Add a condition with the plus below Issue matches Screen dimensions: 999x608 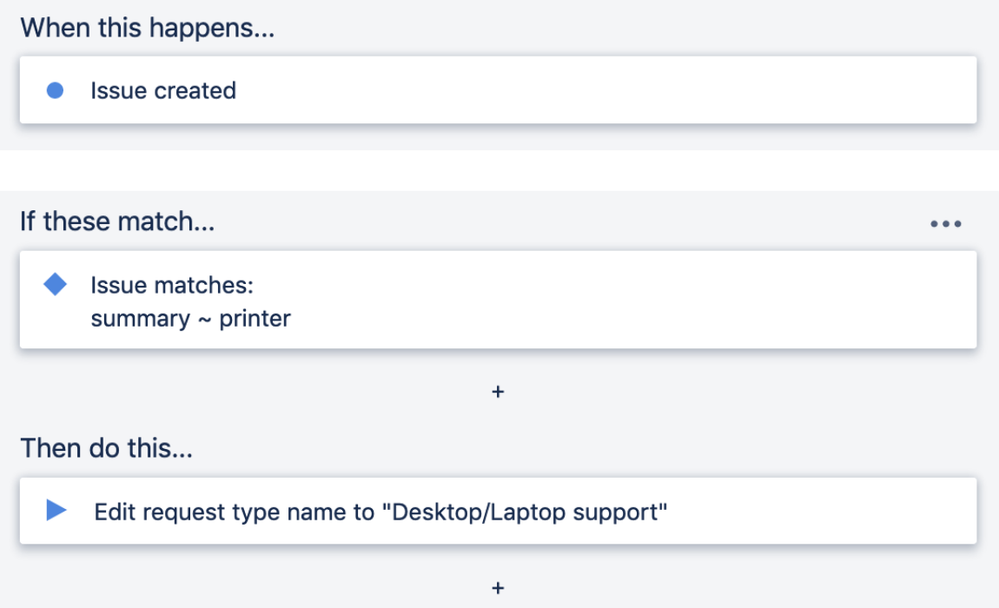[498, 392]
